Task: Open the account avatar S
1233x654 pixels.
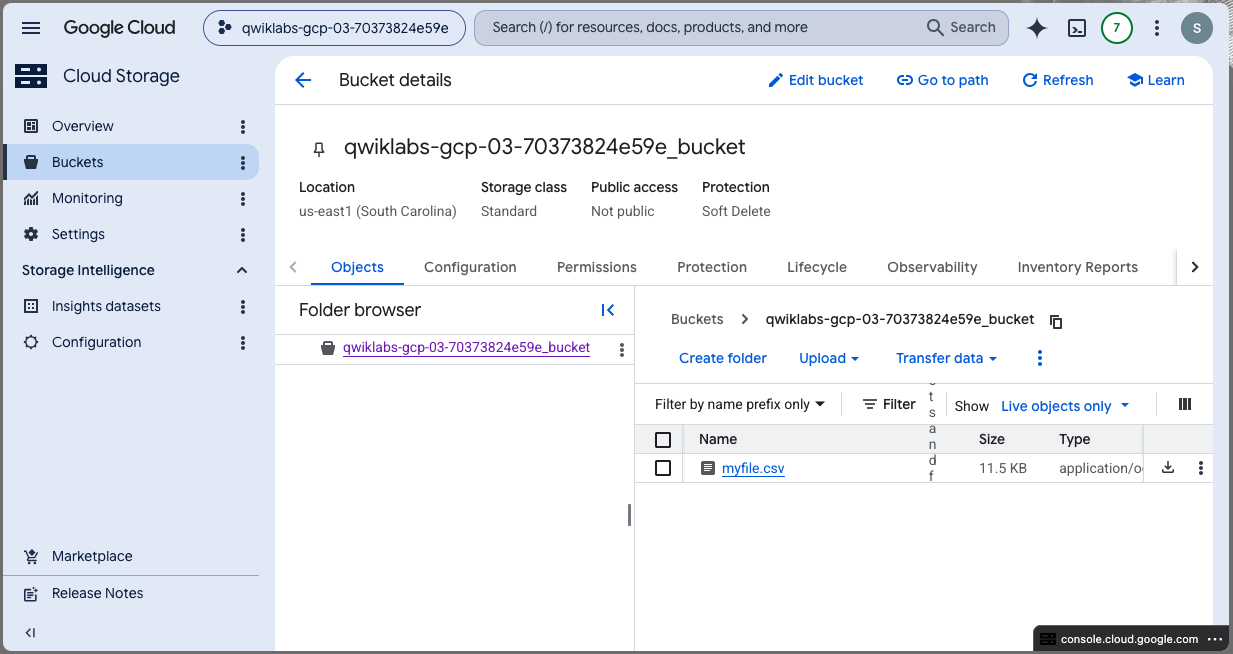Action: click(1197, 28)
